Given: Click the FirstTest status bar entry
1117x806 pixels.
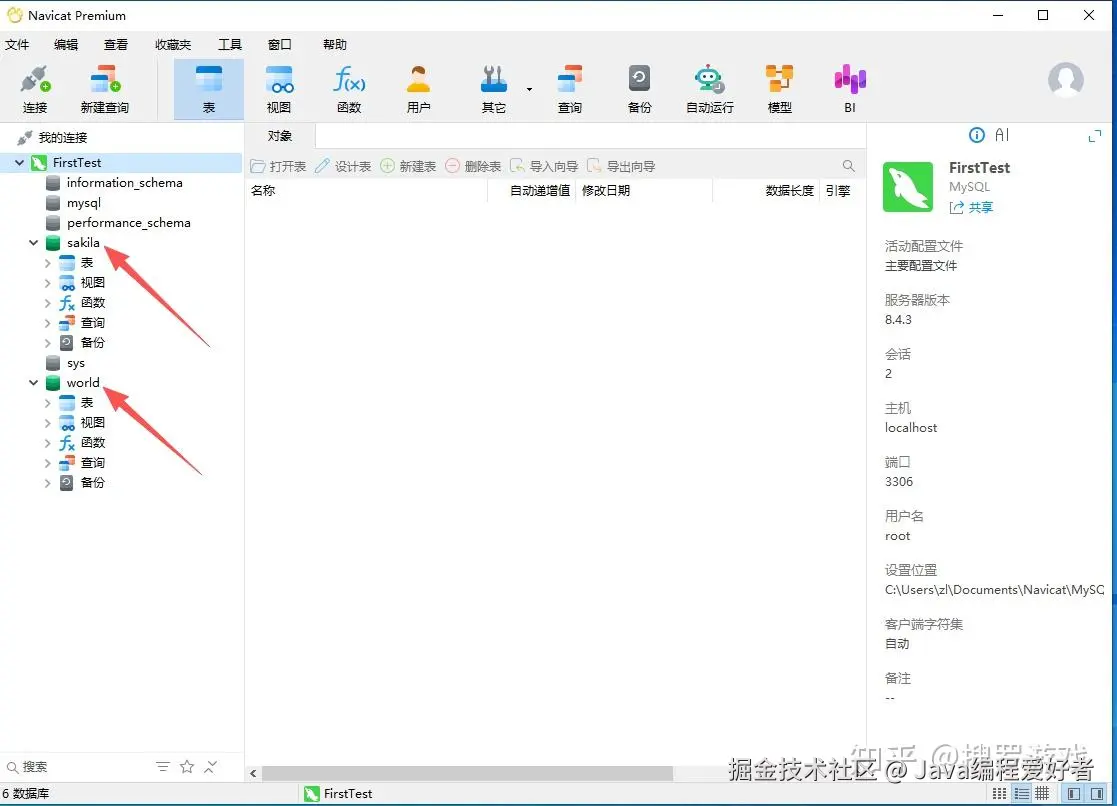Looking at the screenshot, I should (338, 793).
